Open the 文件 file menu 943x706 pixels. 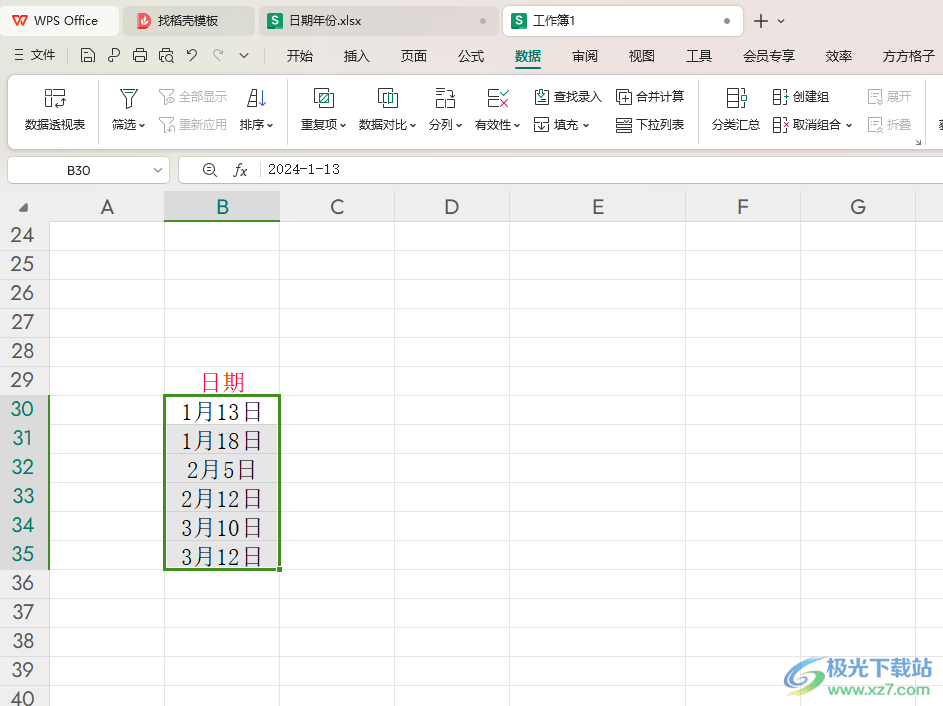tap(35, 55)
